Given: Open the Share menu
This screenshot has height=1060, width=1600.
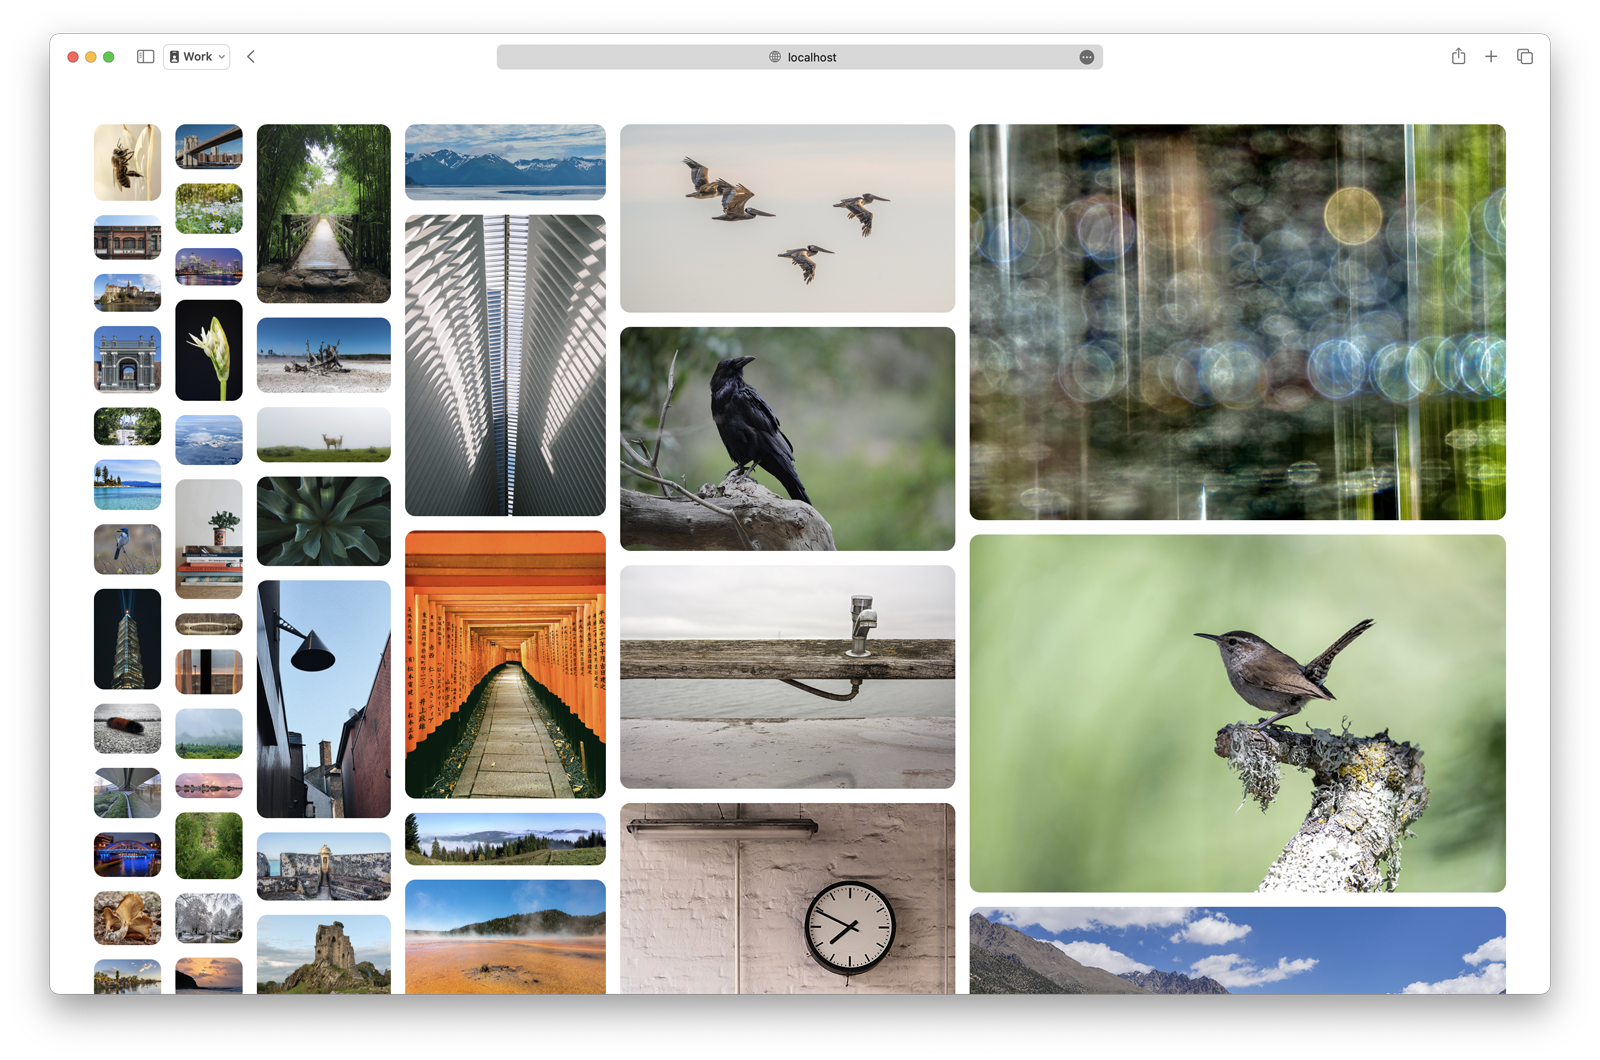Looking at the screenshot, I should (x=1458, y=57).
